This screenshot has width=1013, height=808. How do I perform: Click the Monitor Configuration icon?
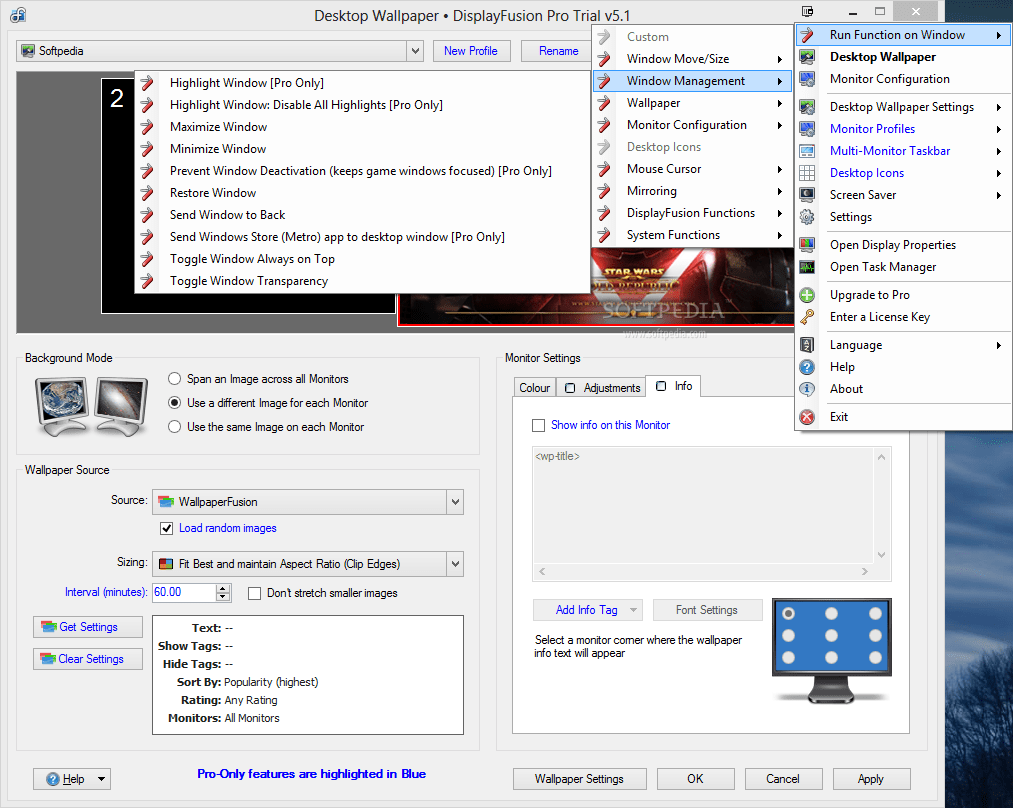[806, 78]
